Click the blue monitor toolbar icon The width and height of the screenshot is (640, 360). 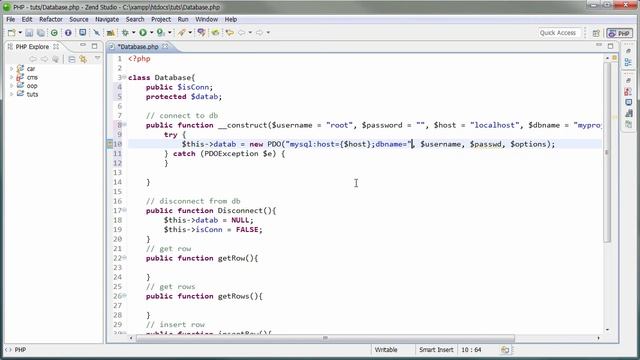pyautogui.click(x=82, y=33)
